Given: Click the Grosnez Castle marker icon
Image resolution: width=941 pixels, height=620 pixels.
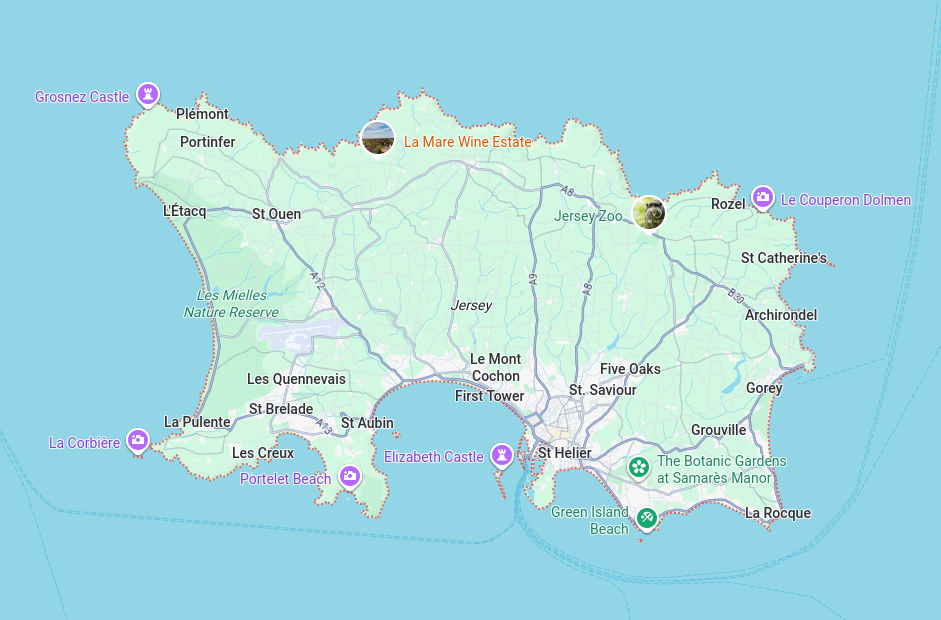Looking at the screenshot, I should pos(148,95).
